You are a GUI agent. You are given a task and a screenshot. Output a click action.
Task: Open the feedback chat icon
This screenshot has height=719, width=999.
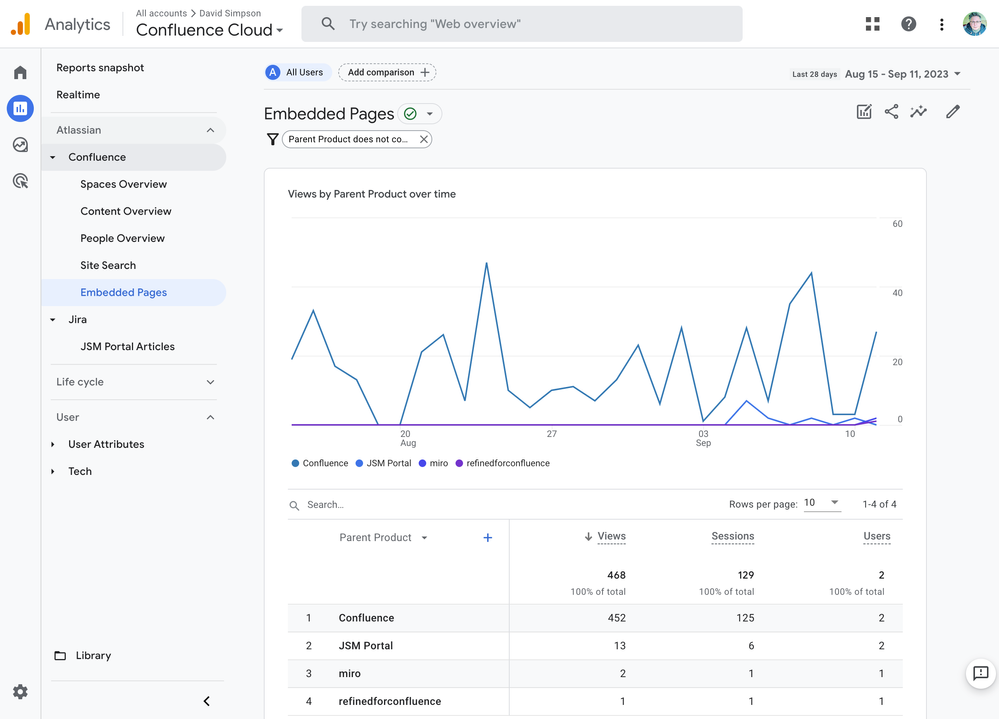tap(981, 673)
